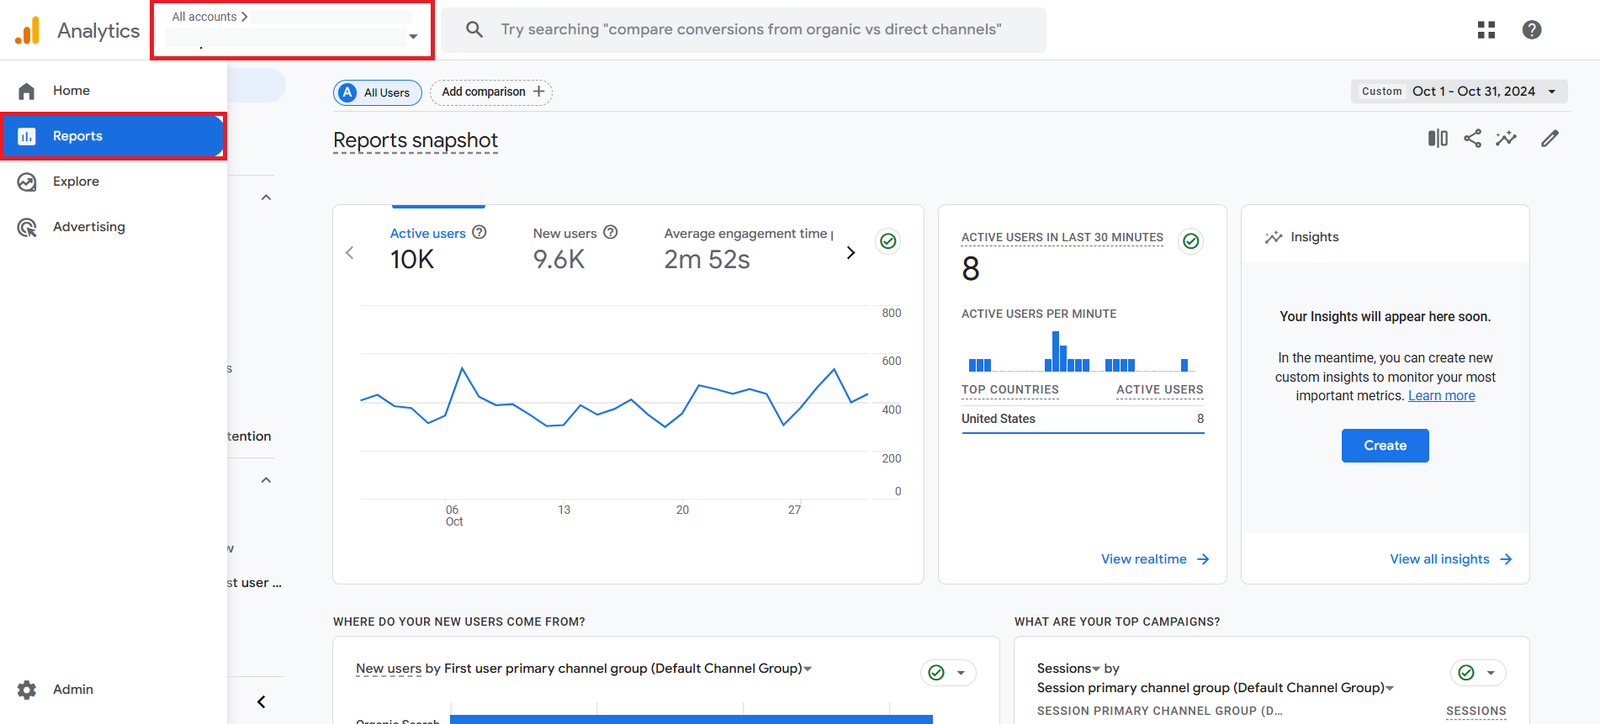The height and width of the screenshot is (724, 1600).
Task: Click the Reports bar chart icon
Action: coord(27,136)
